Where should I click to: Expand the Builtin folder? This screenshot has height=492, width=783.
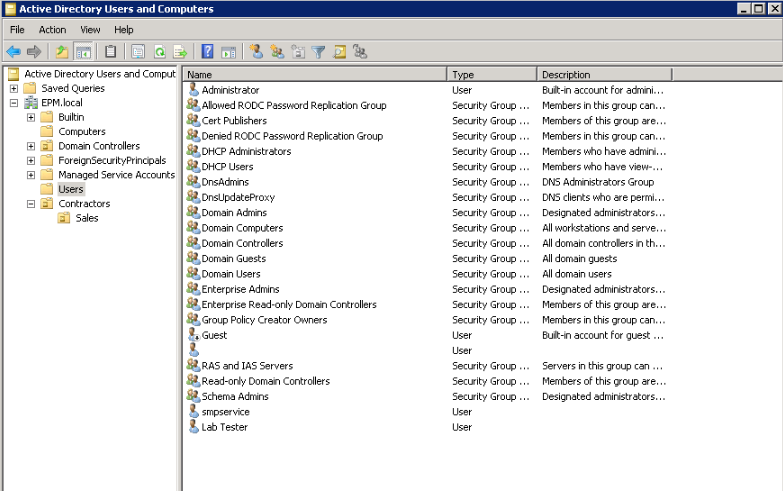pos(32,117)
